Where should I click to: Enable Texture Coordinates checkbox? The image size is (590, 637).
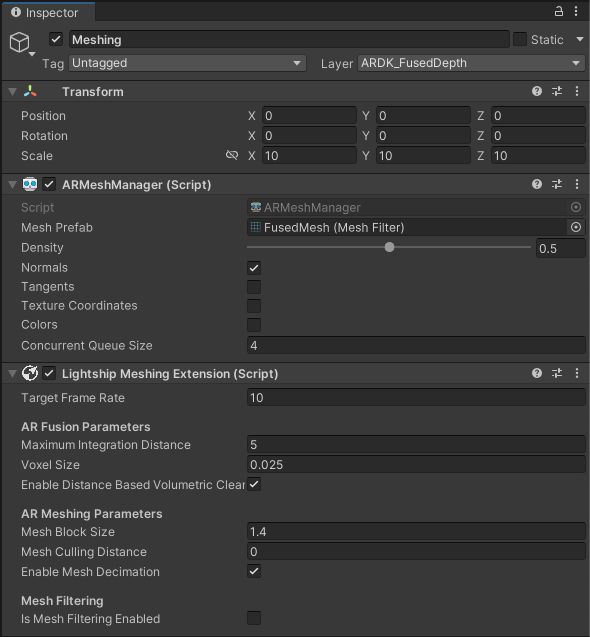(254, 306)
